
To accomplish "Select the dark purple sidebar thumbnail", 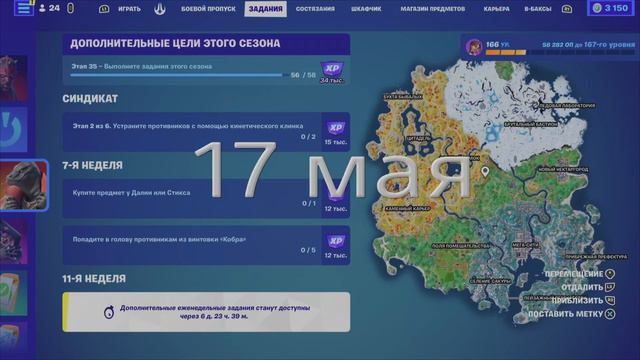I will pos(14,242).
